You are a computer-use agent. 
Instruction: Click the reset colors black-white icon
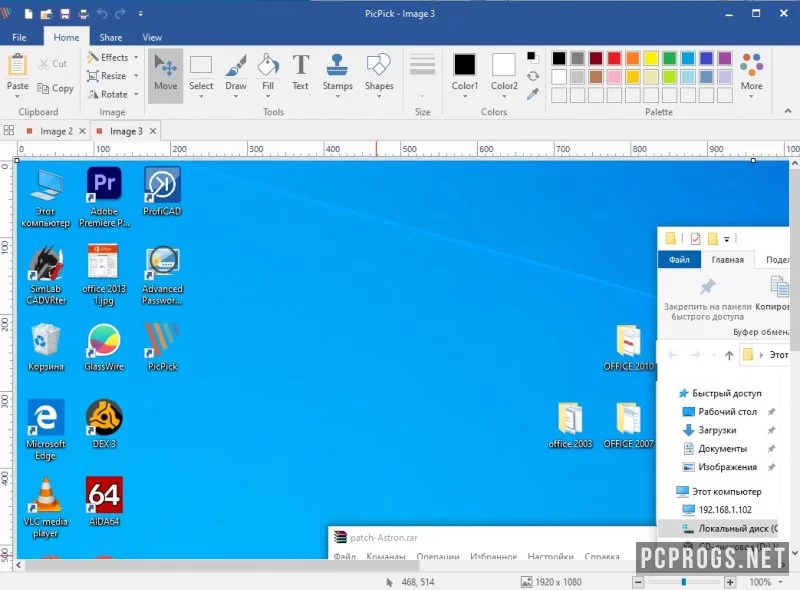(x=532, y=56)
